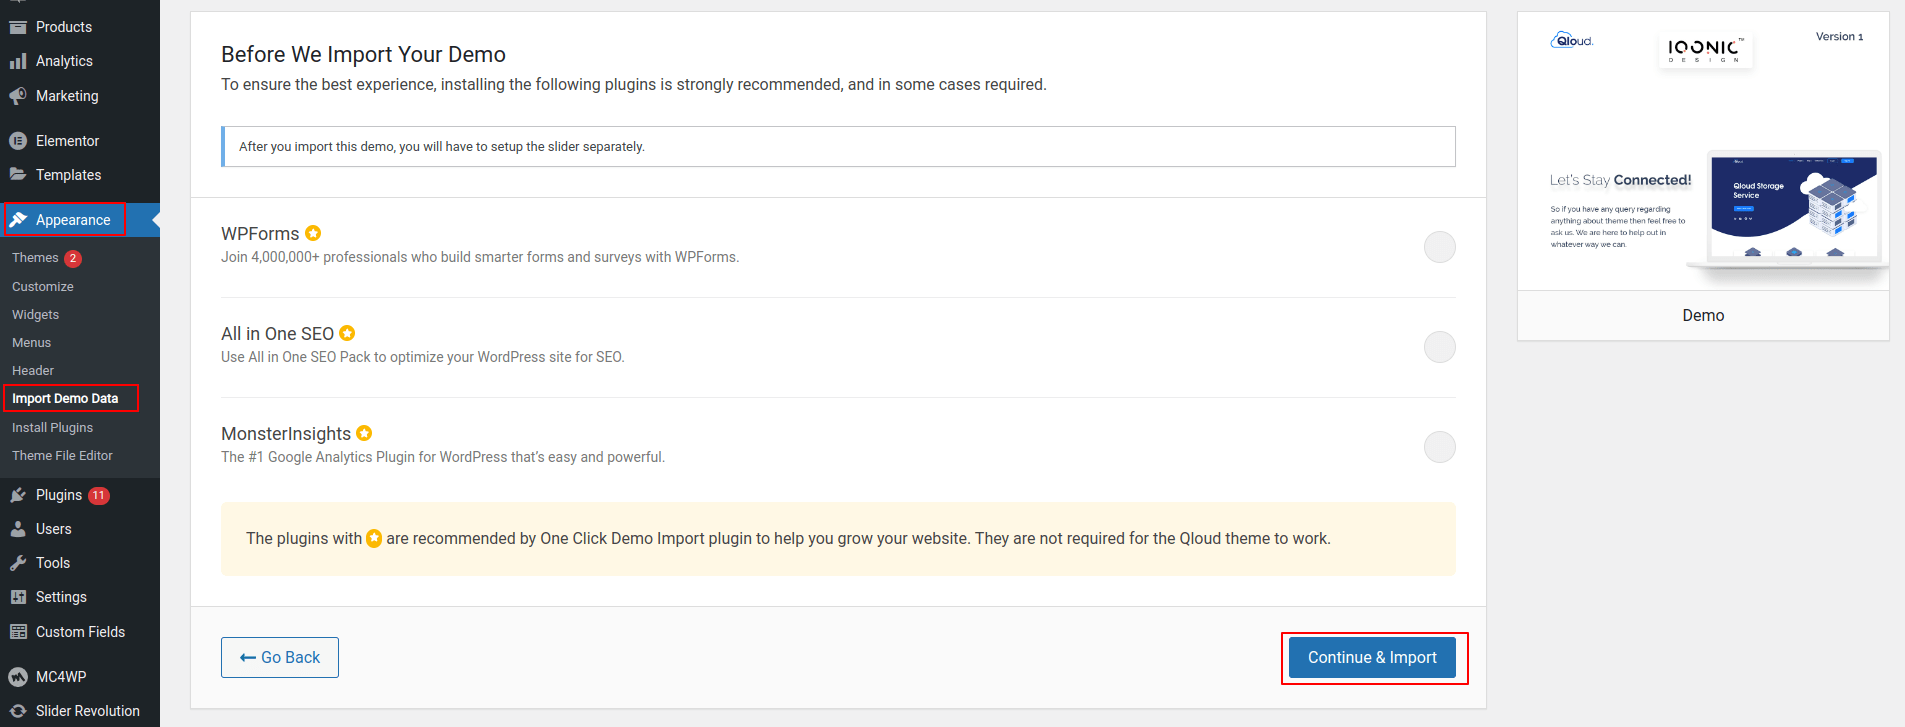Click the Plugins update count badge
The image size is (1905, 727).
(99, 495)
